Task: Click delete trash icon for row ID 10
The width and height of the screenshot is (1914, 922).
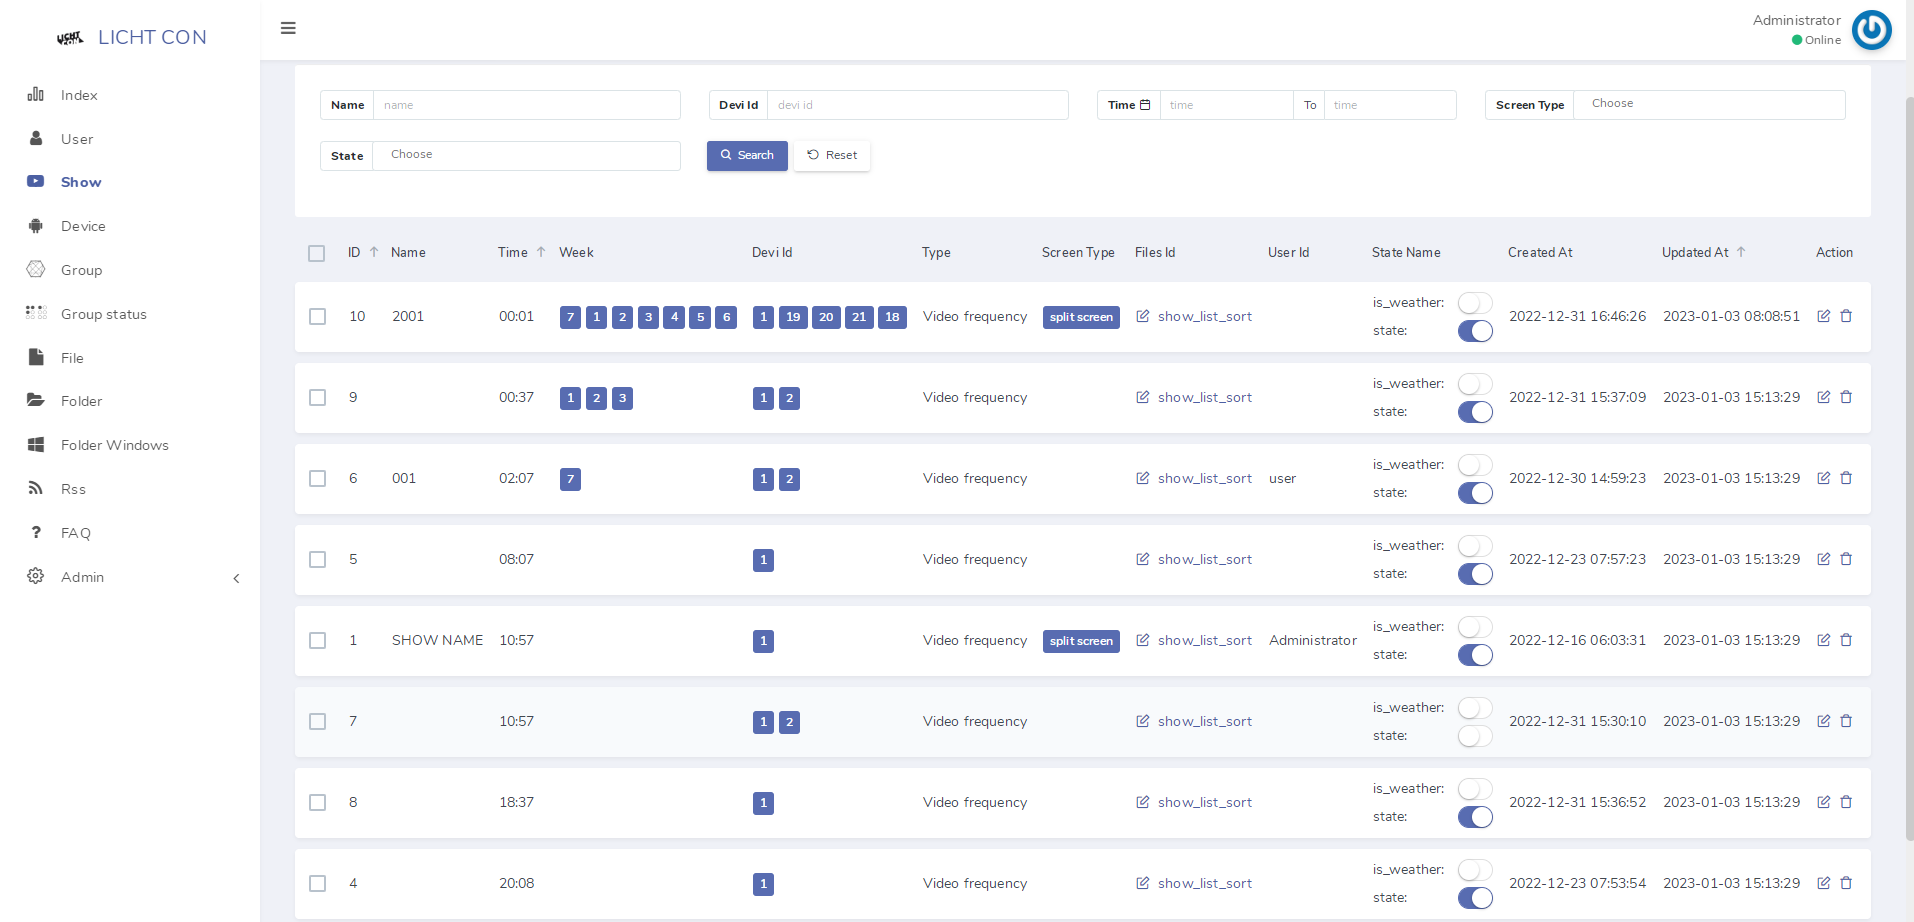Action: [x=1846, y=316]
